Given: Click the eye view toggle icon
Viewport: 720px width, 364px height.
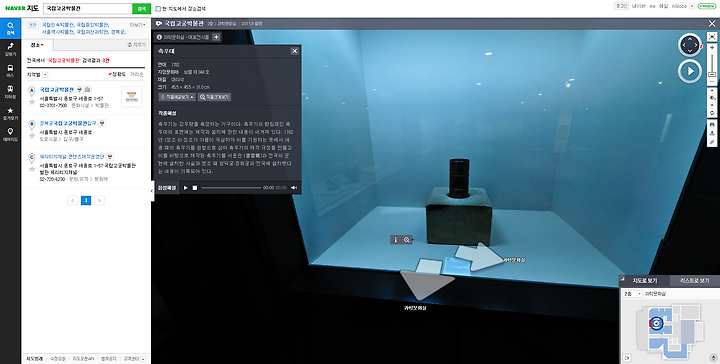Looking at the screenshot, I should pyautogui.click(x=712, y=98).
